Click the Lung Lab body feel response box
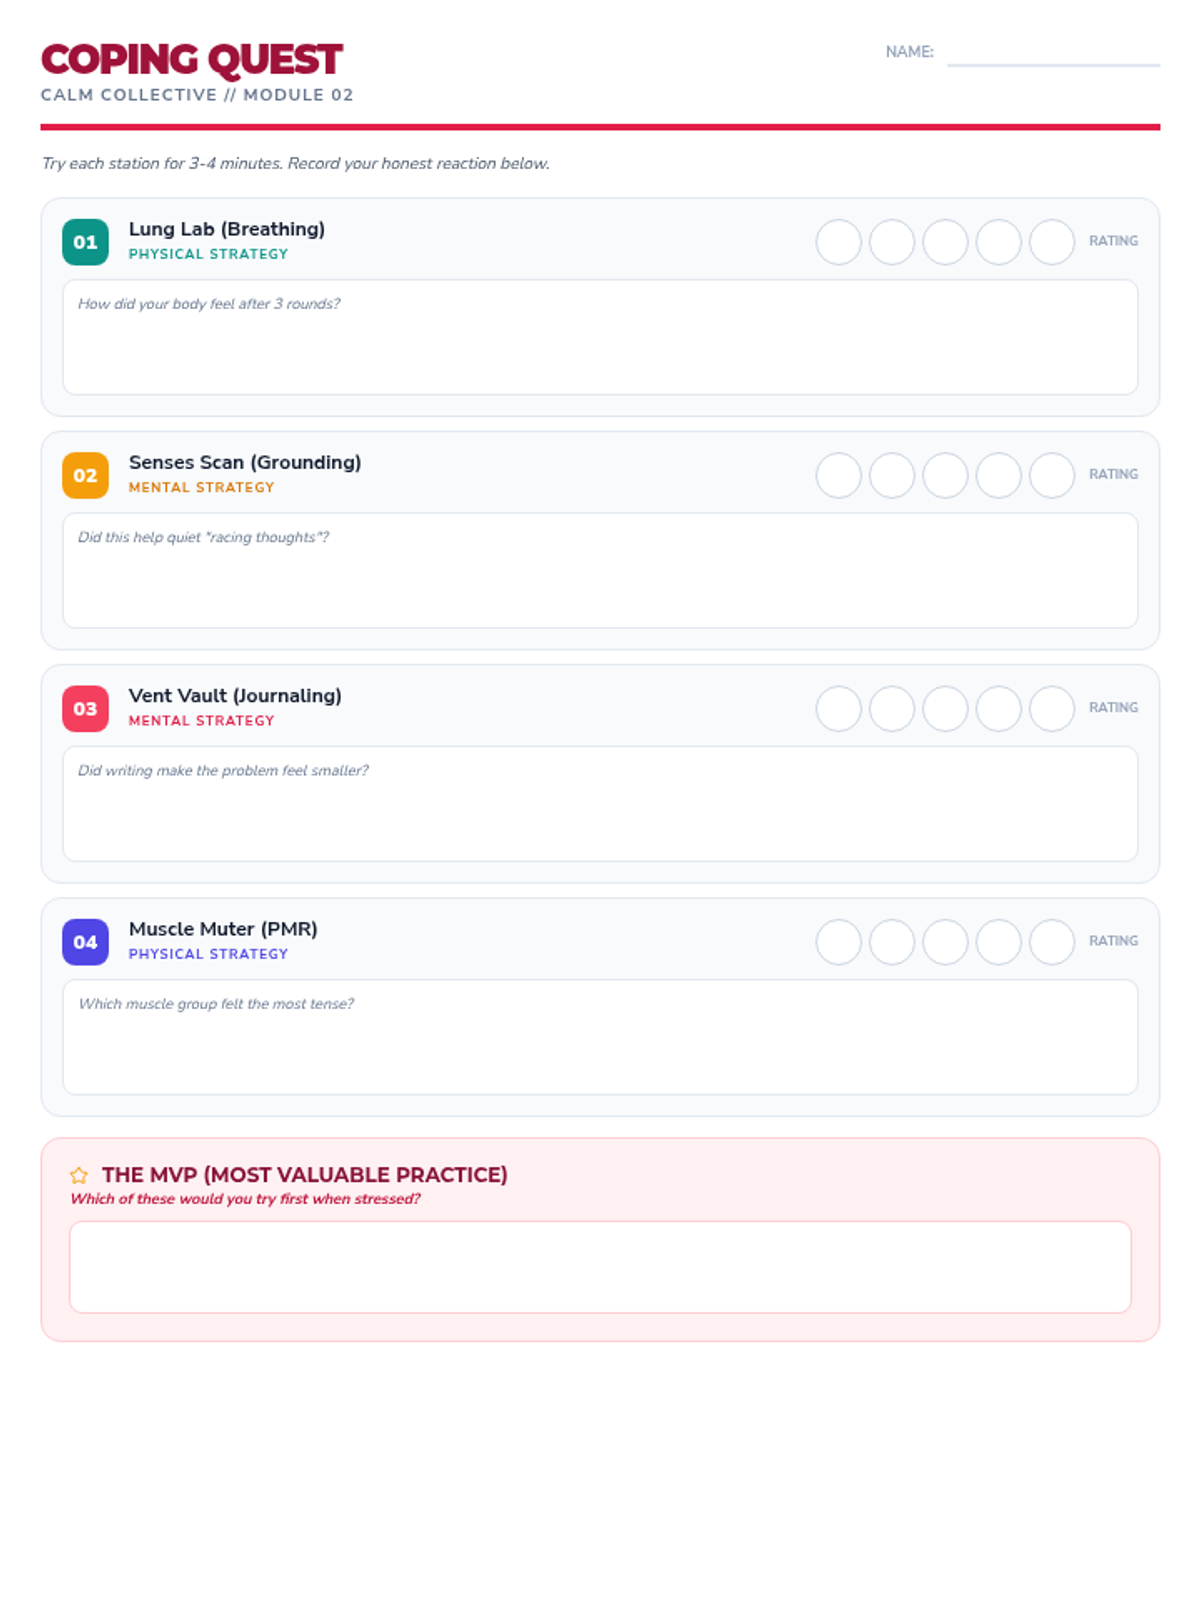 (600, 337)
